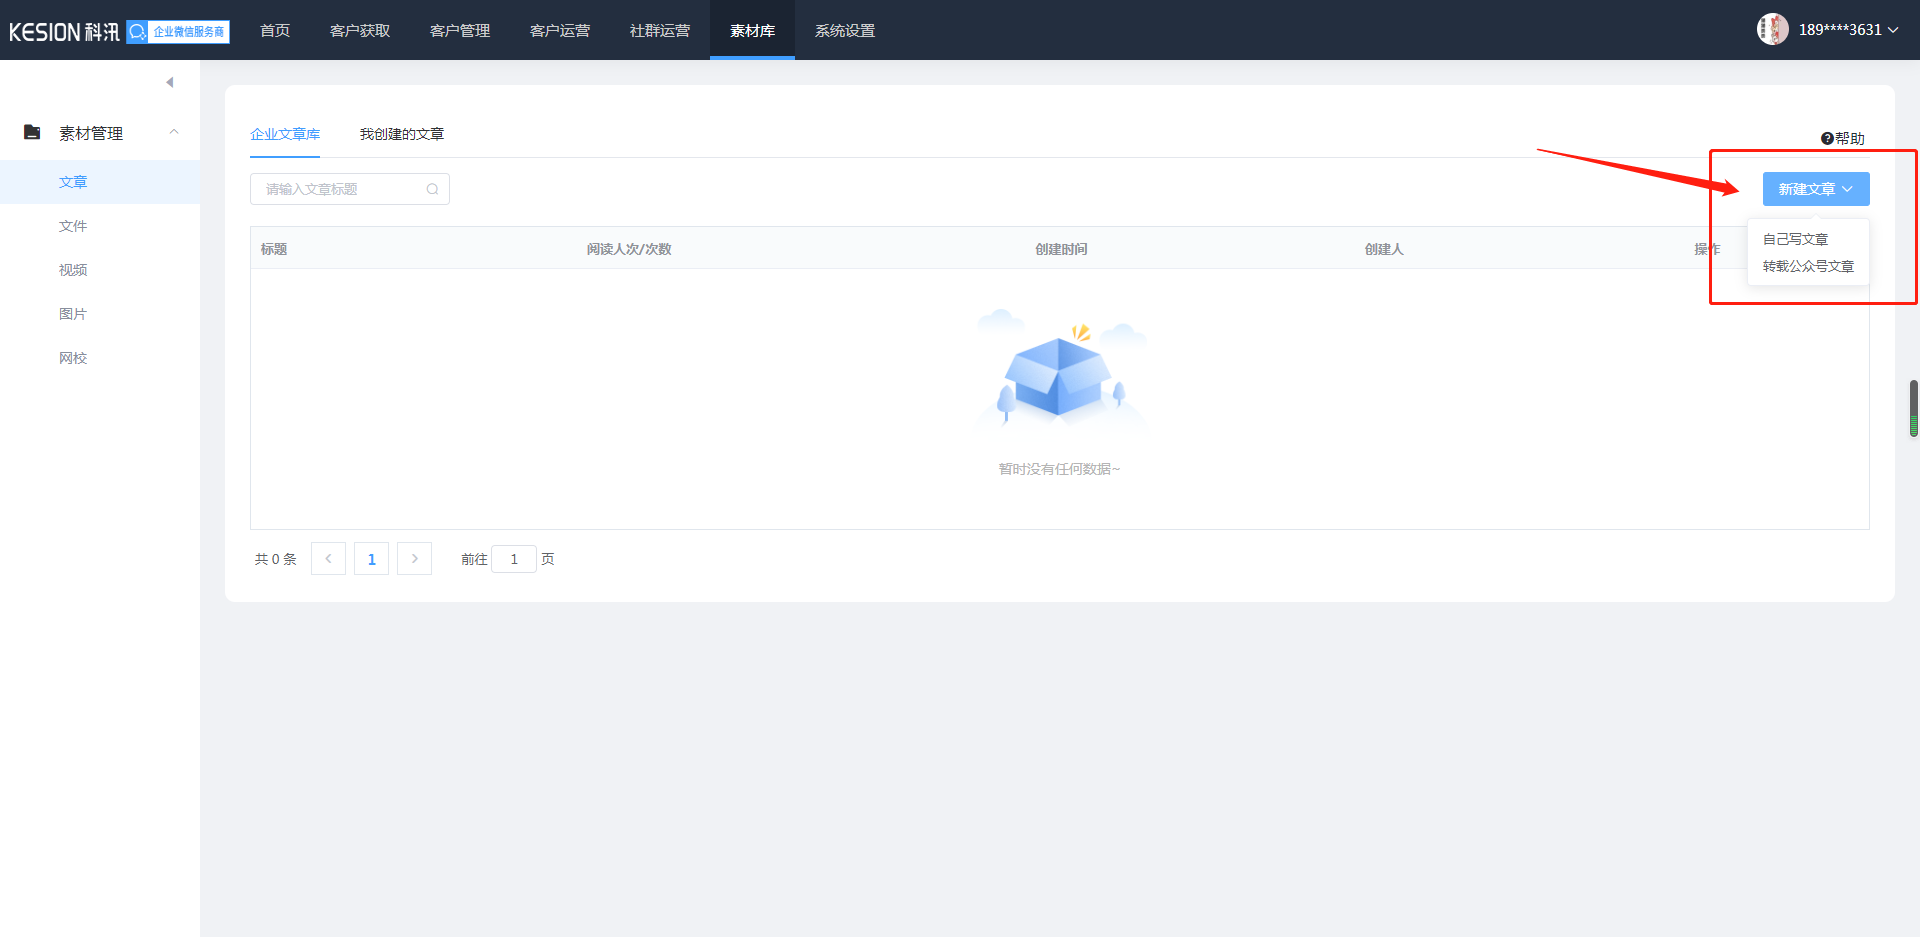This screenshot has height=937, width=1920.
Task: Select 图片 in the sidebar
Action: (73, 314)
